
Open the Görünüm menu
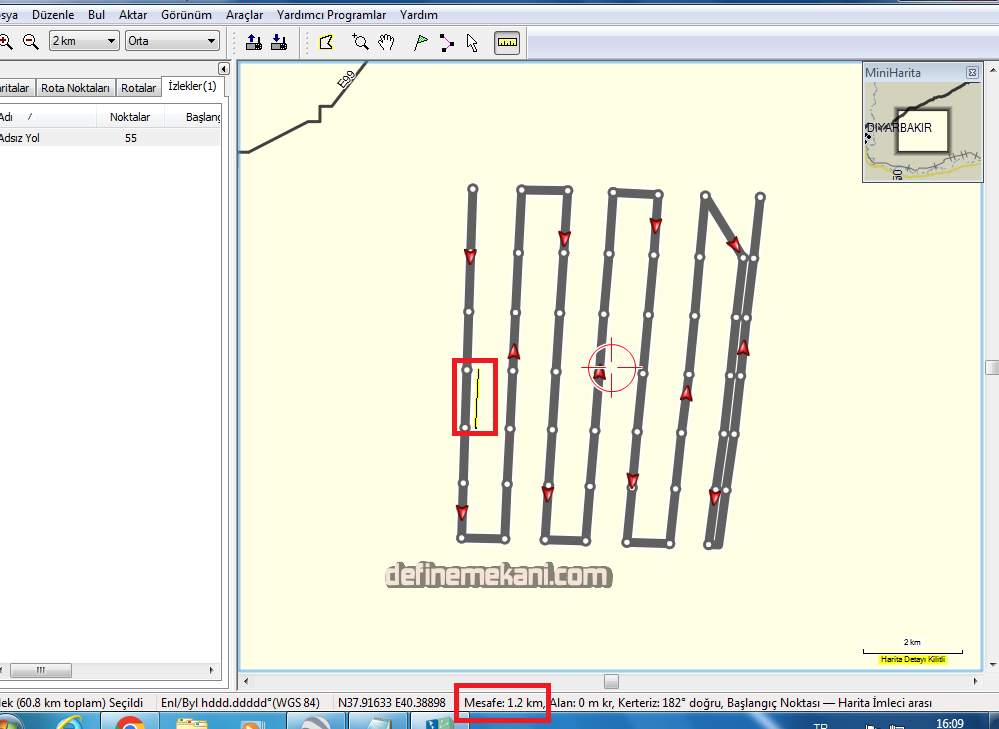click(x=186, y=15)
